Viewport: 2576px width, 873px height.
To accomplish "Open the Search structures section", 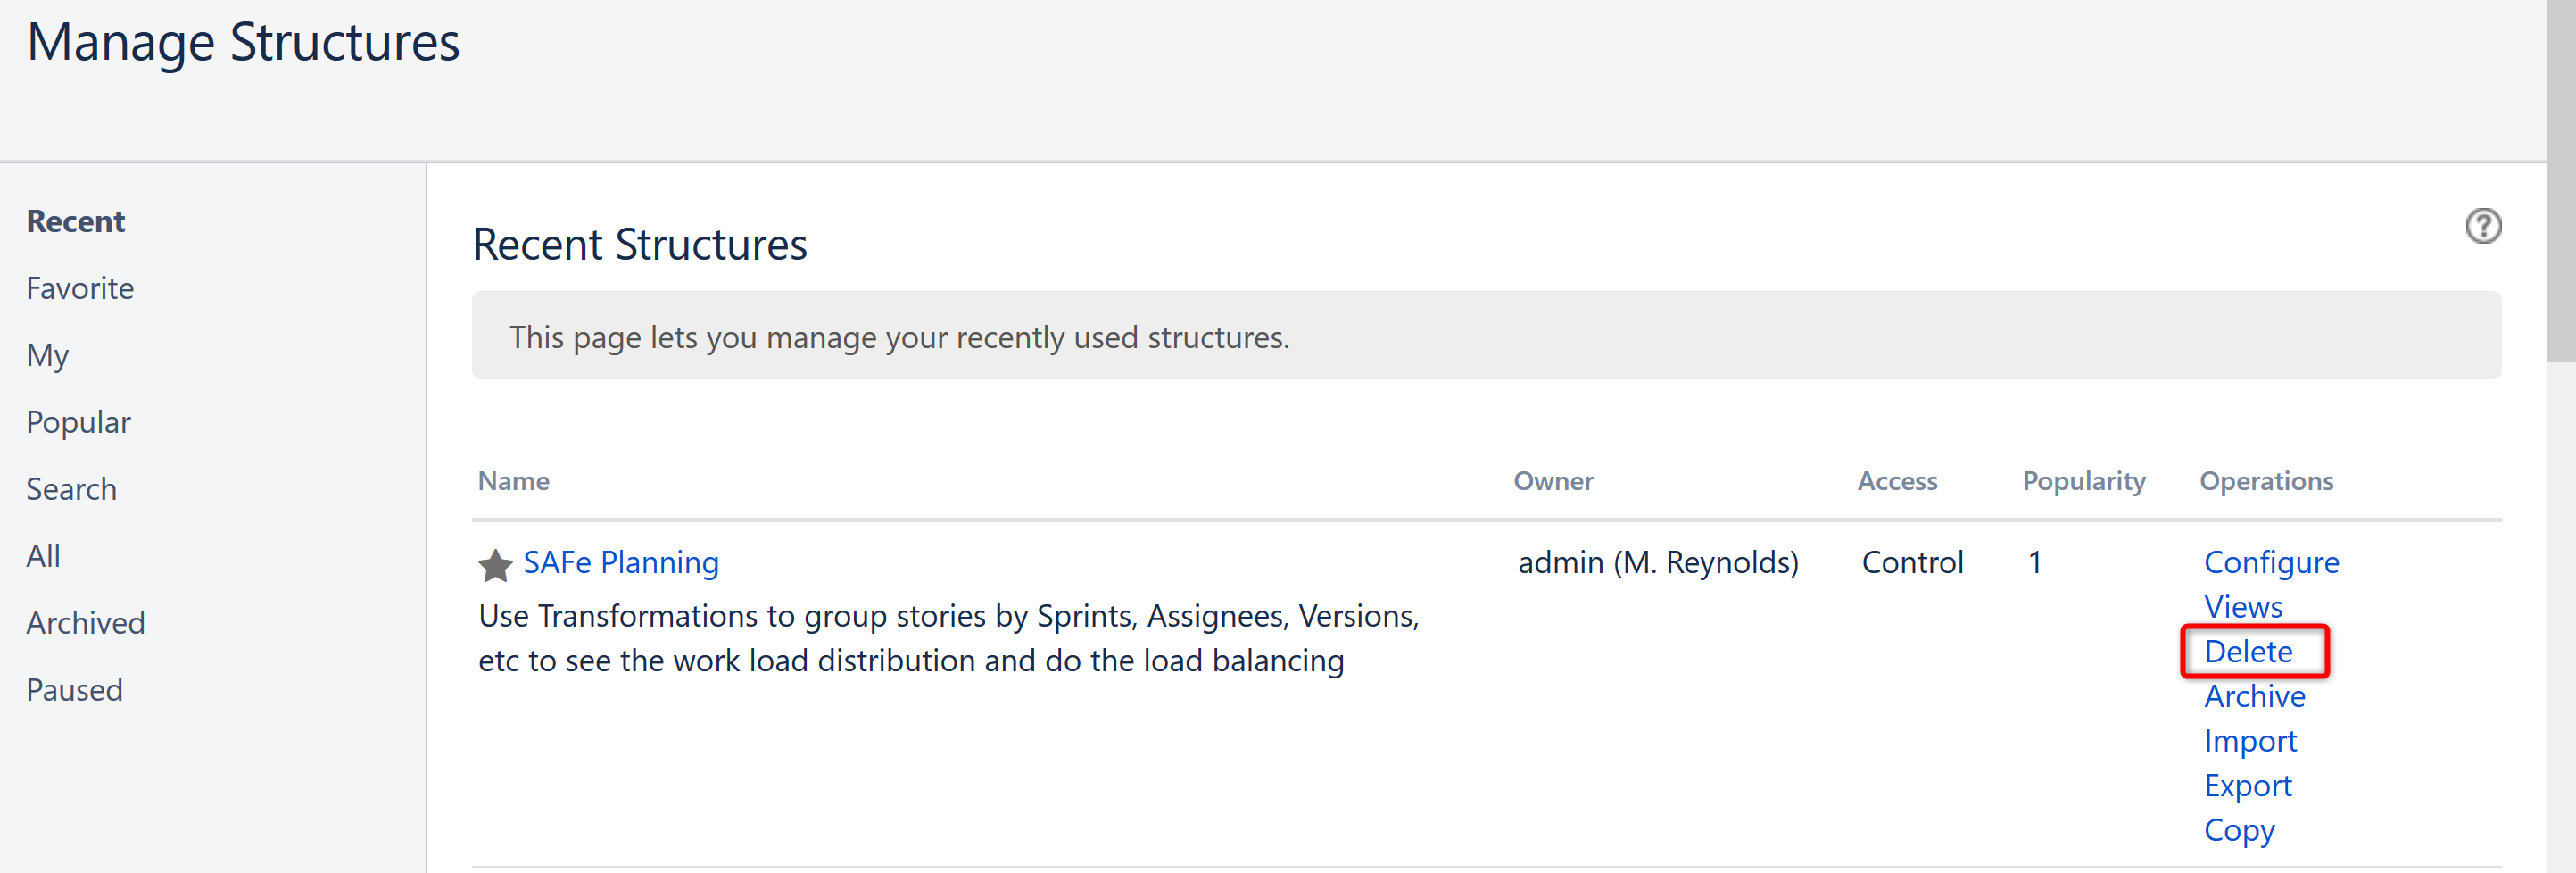I will click(x=71, y=488).
